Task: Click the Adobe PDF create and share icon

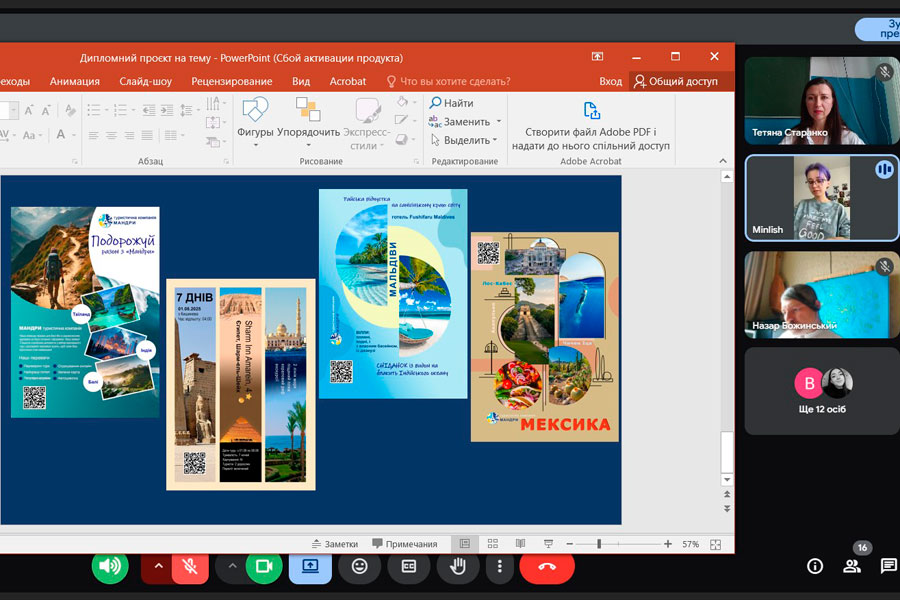Action: 591,110
